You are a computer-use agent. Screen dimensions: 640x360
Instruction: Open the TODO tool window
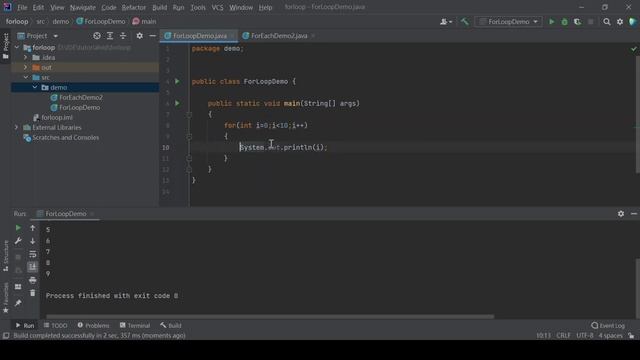[56, 325]
